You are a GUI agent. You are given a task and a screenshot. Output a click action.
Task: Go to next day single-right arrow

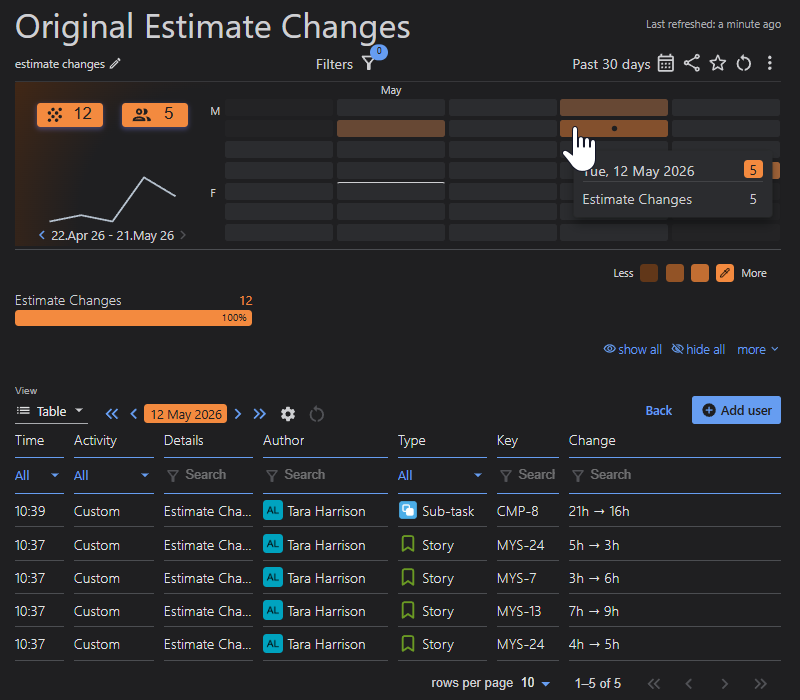(238, 414)
